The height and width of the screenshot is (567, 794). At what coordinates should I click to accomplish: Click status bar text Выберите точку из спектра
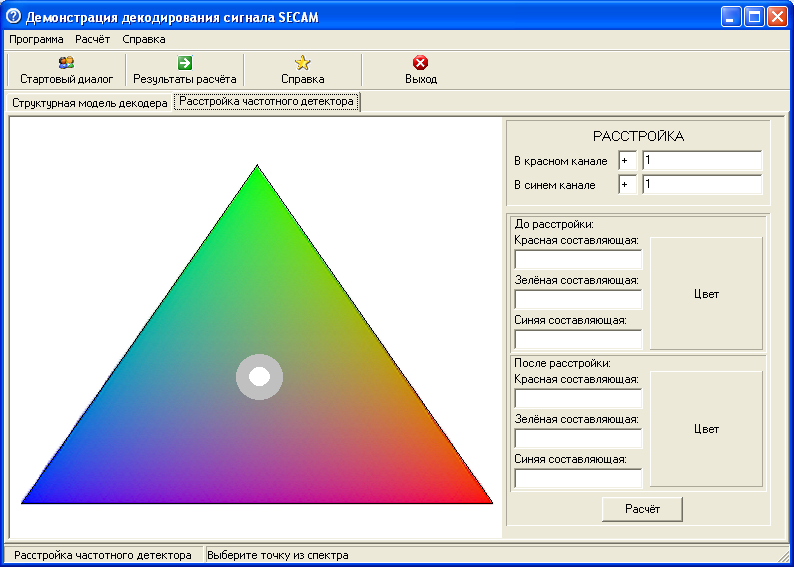pyautogui.click(x=277, y=555)
